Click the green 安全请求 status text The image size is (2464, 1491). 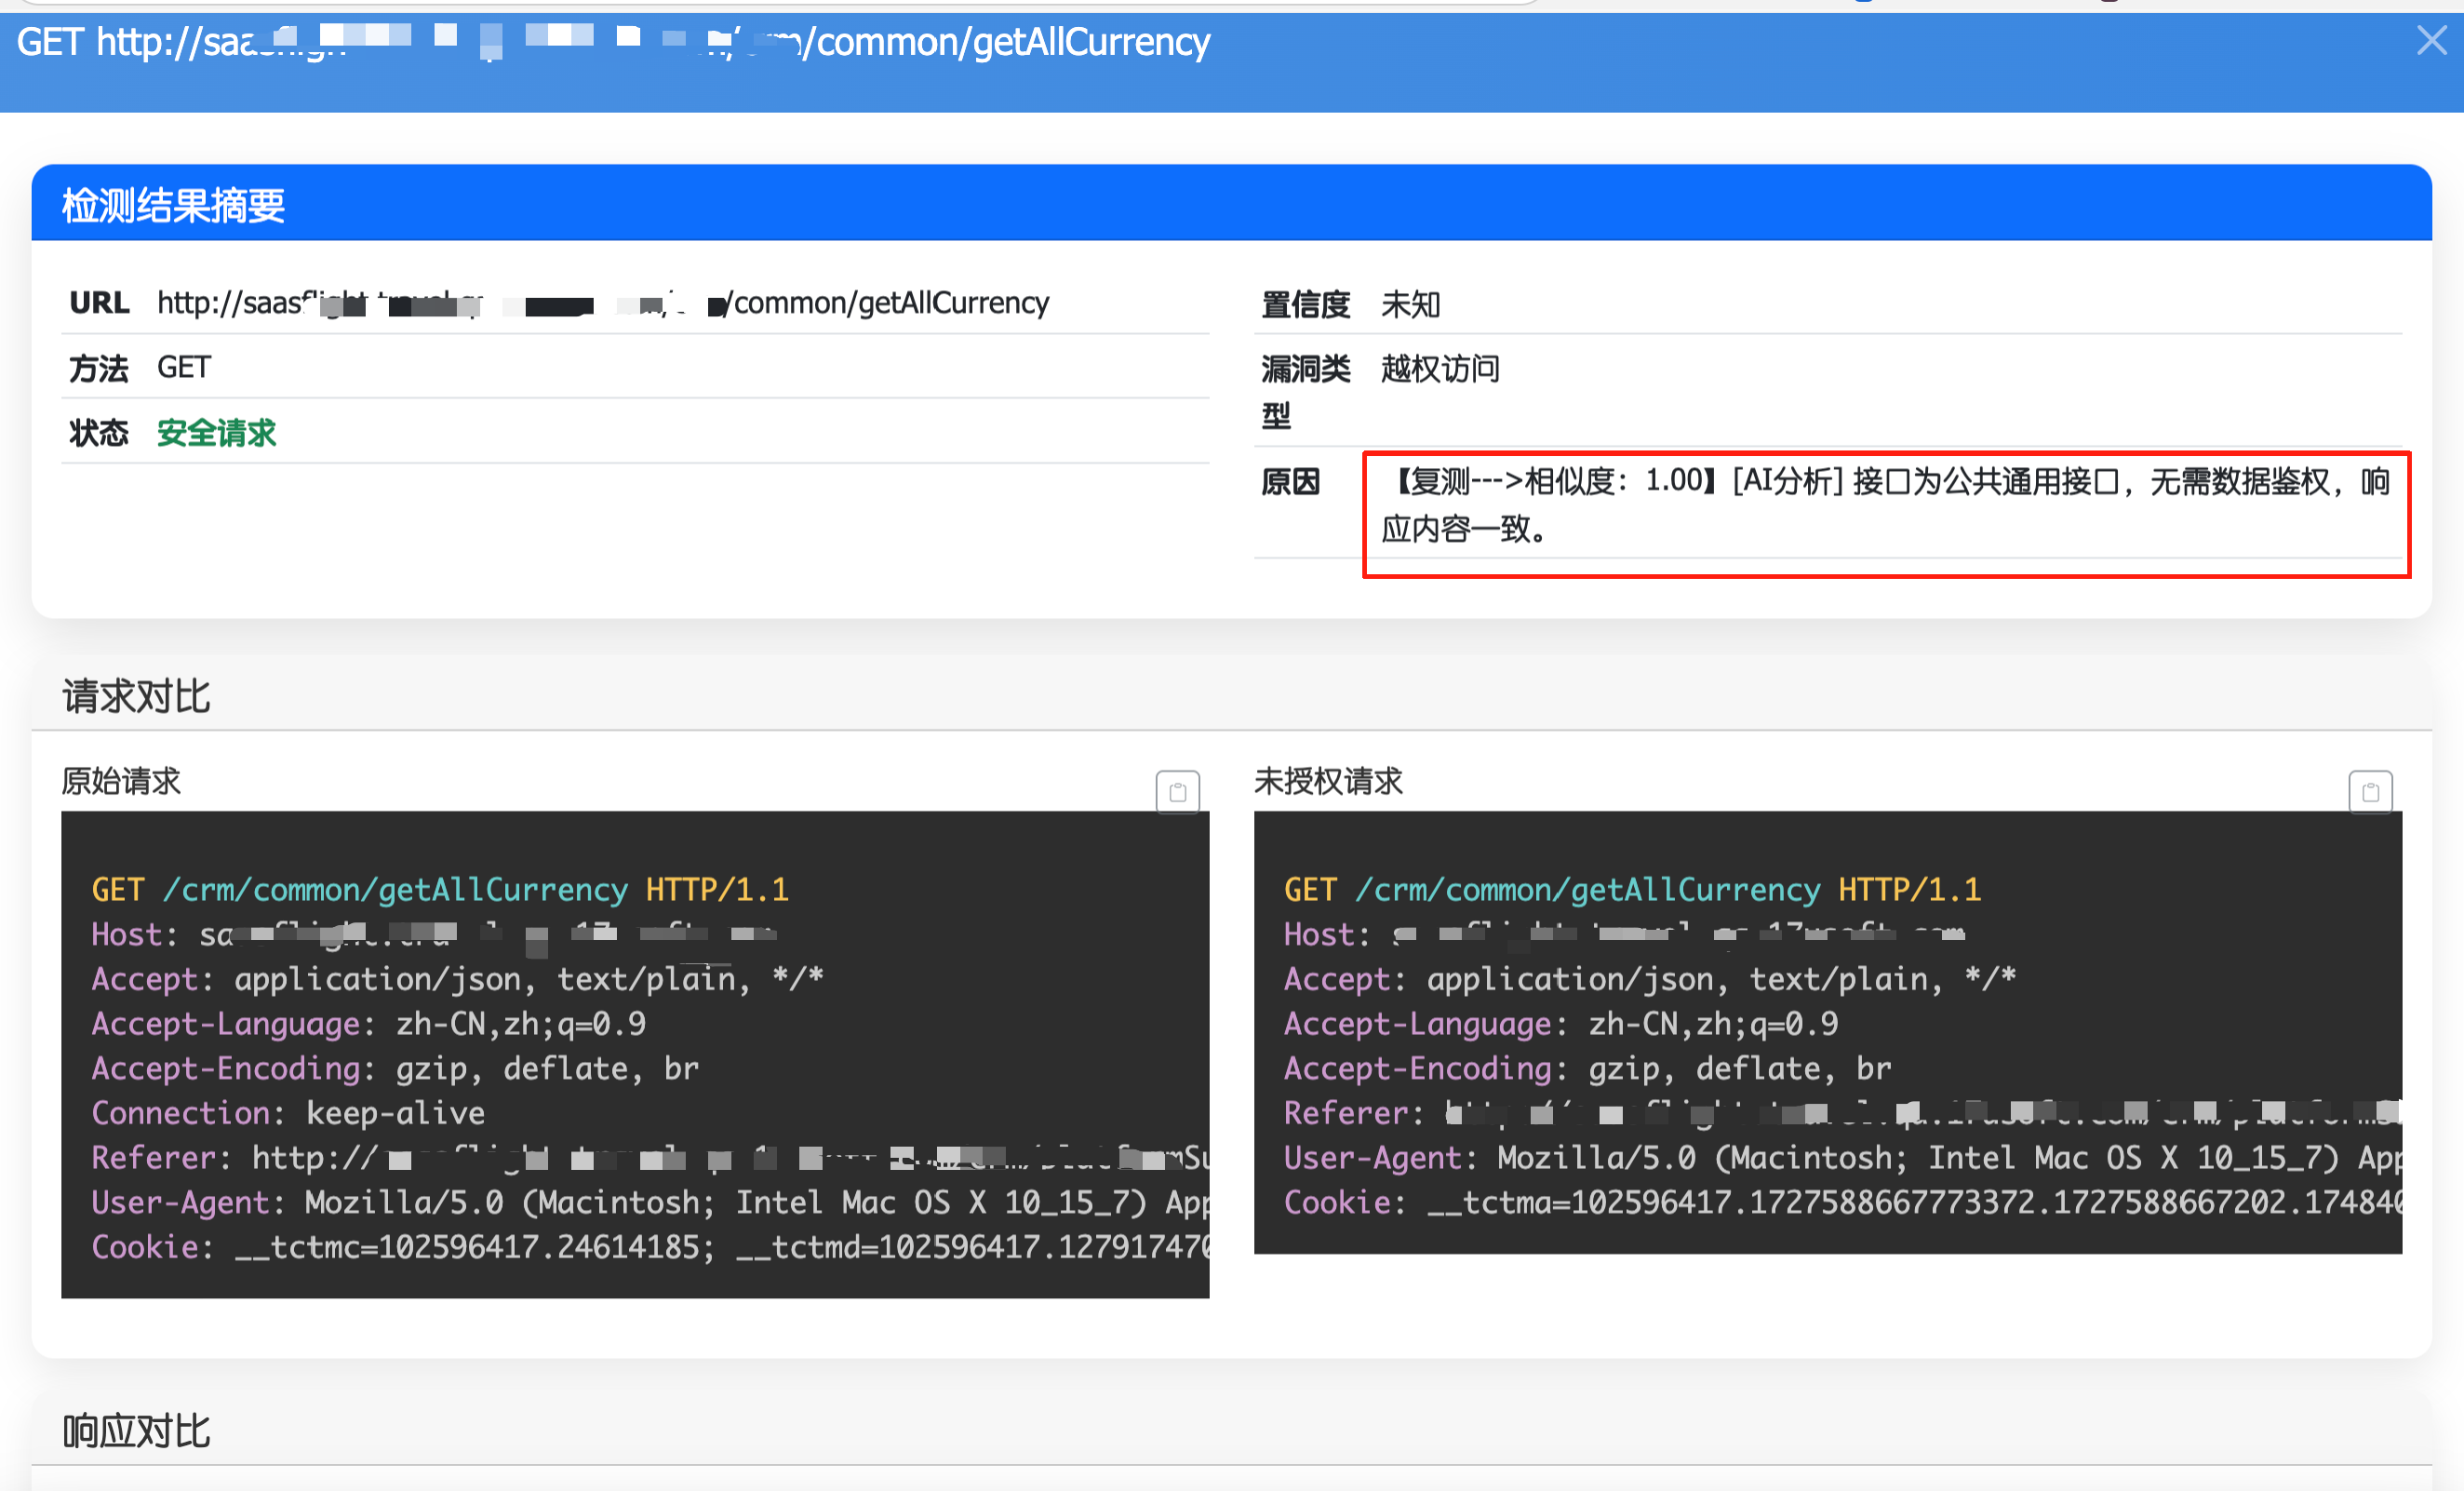tap(216, 433)
